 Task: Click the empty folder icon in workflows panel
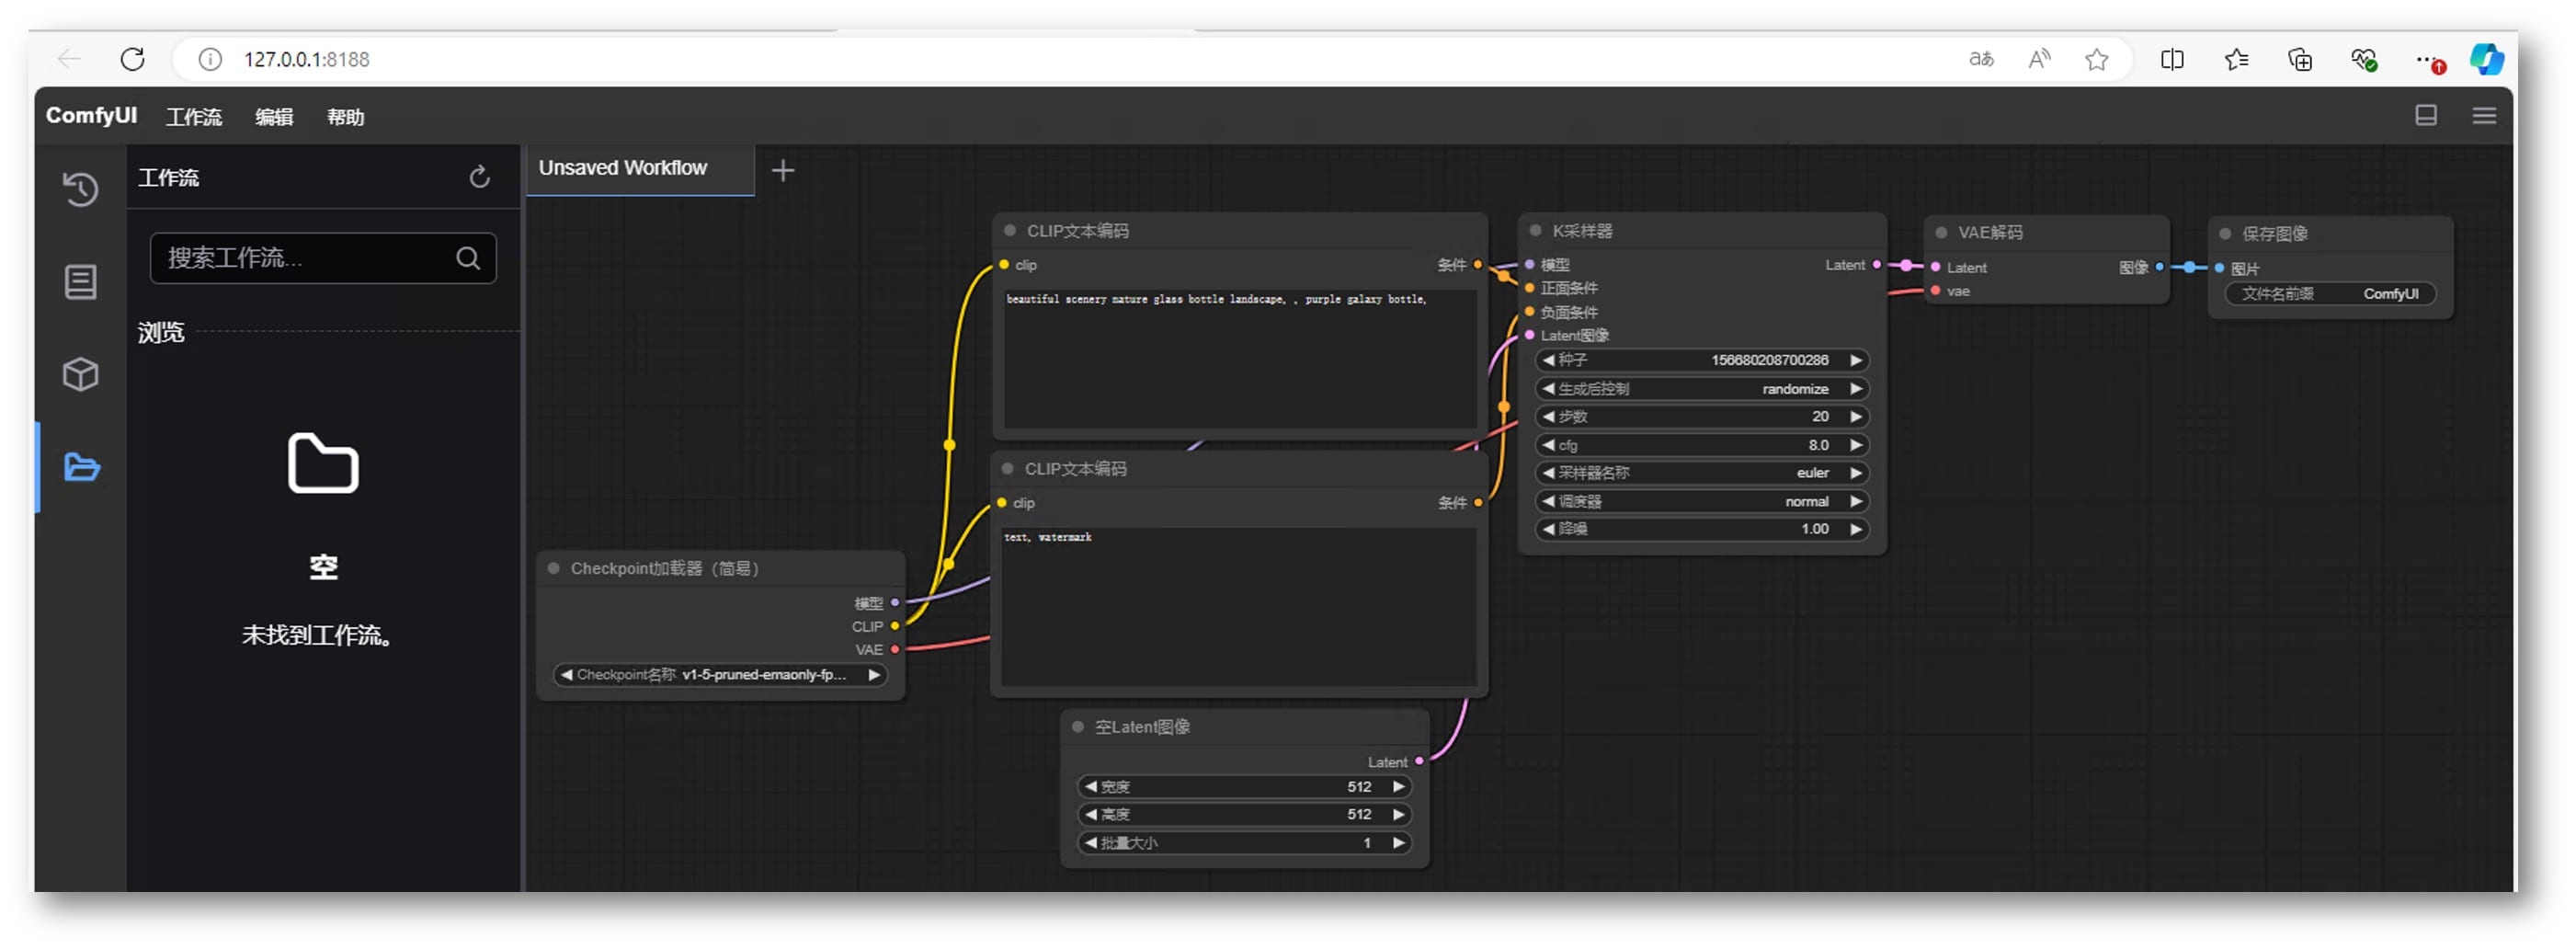point(323,463)
